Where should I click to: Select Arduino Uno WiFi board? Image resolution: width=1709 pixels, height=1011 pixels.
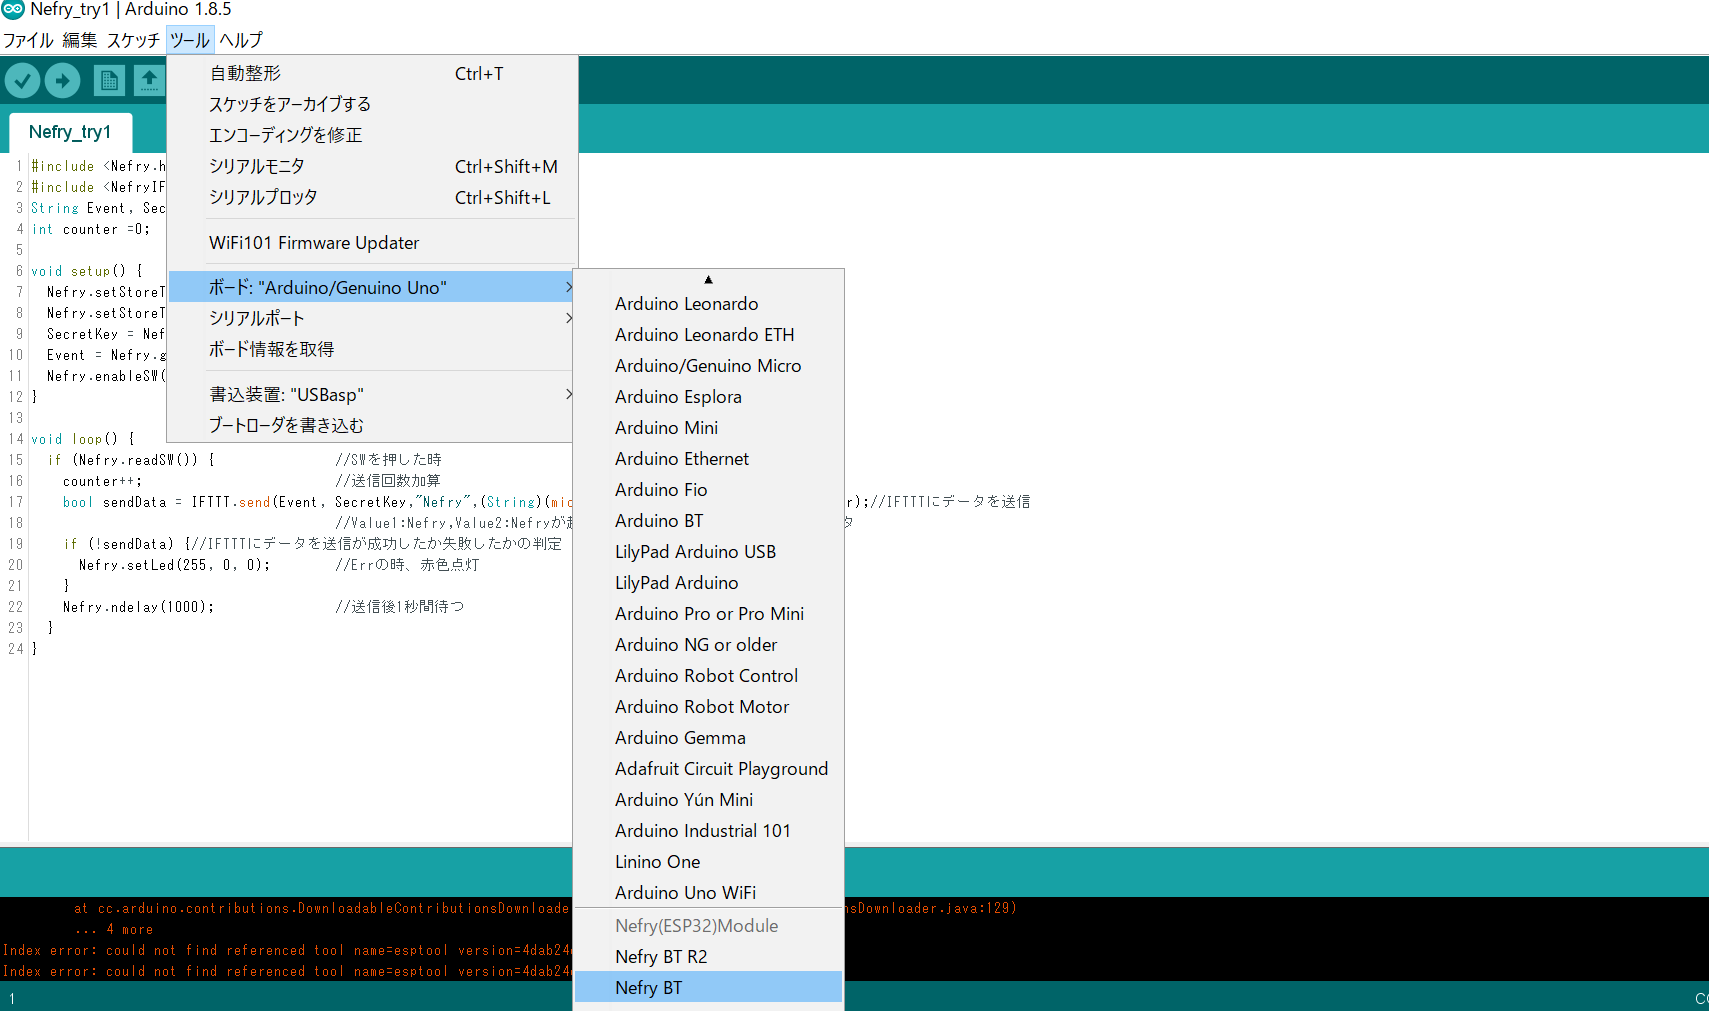click(708, 893)
